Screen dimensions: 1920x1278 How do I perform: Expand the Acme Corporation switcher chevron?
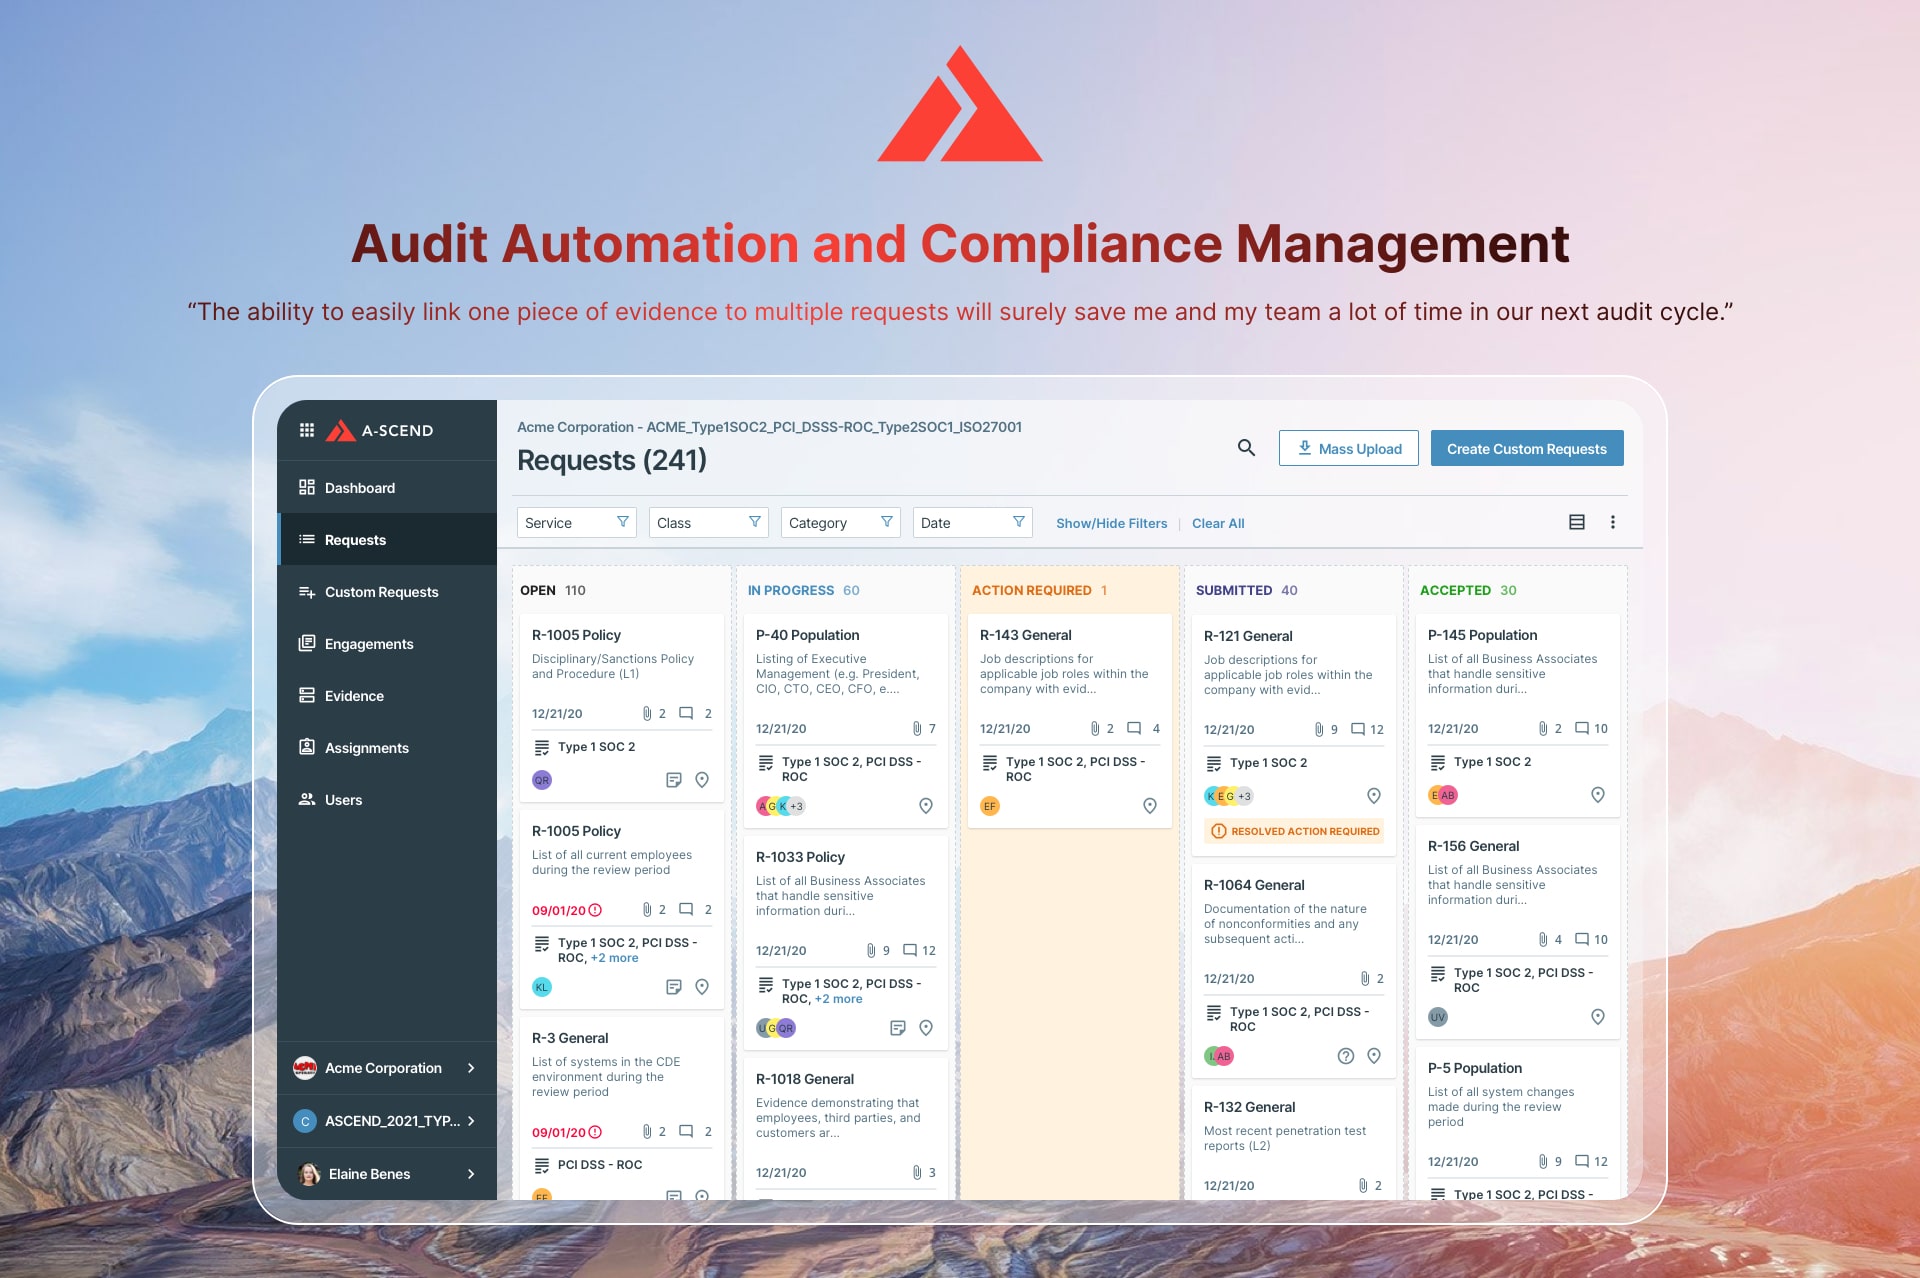(x=471, y=1068)
